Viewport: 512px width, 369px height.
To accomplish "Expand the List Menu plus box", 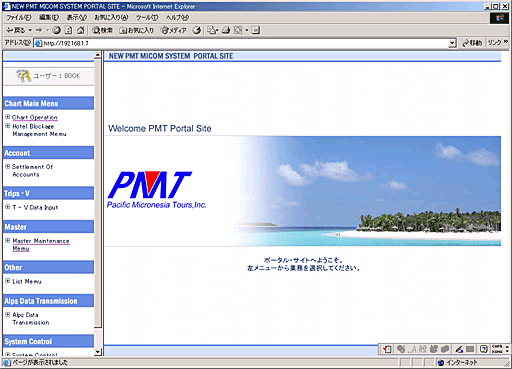I will (7, 281).
